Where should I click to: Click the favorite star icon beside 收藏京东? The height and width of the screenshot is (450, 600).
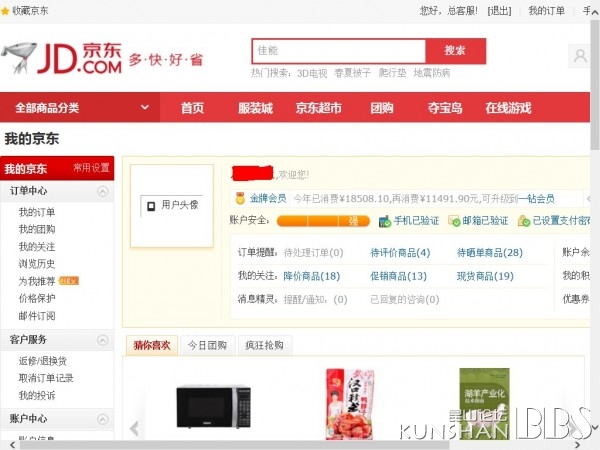coord(5,11)
